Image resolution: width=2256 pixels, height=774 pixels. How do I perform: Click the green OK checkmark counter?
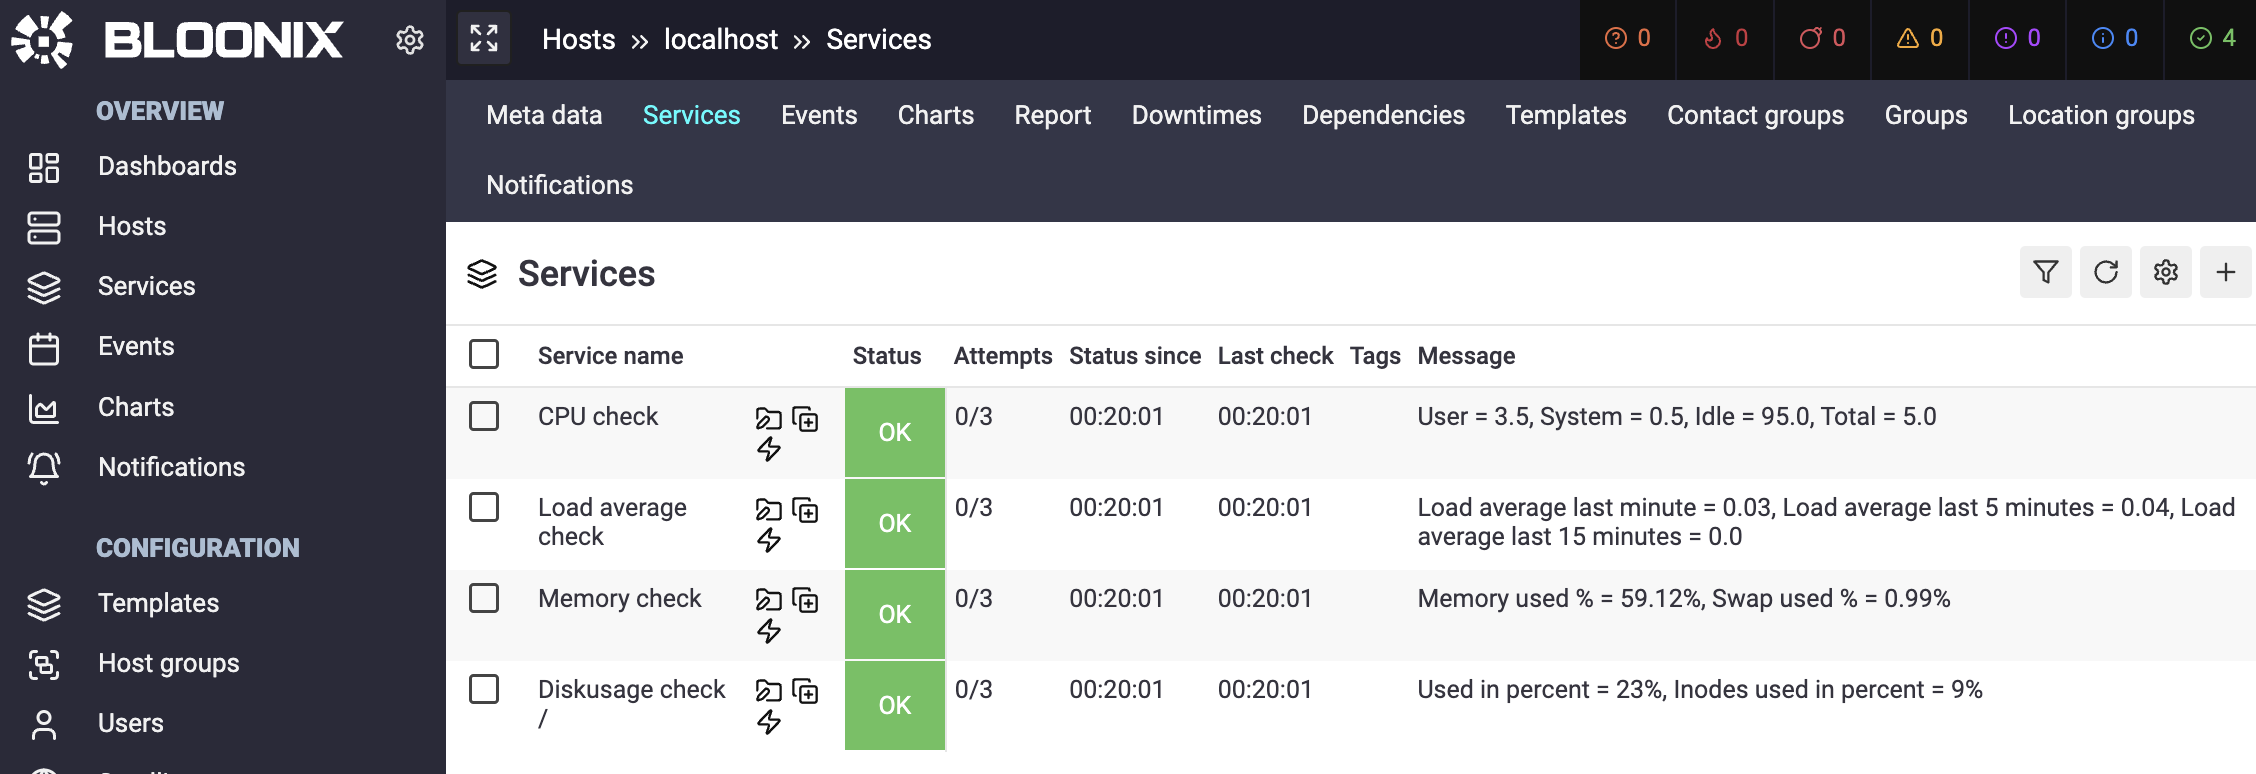[x=2212, y=38]
